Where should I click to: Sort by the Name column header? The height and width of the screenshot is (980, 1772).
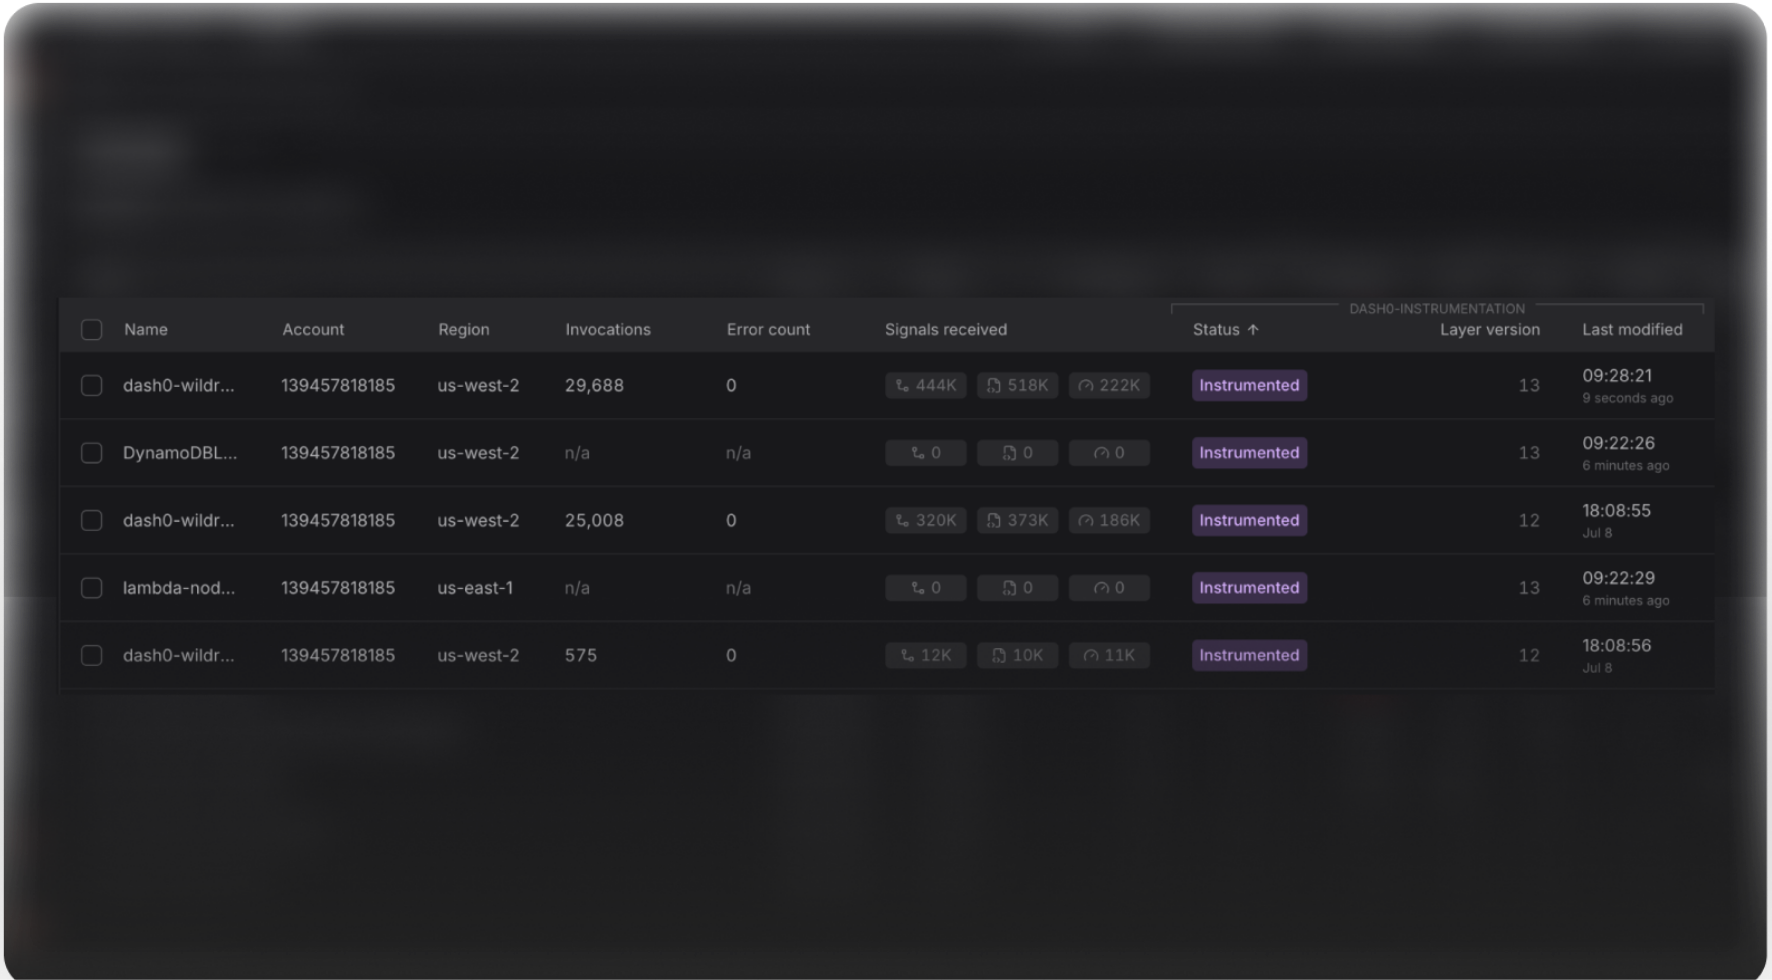pos(146,330)
